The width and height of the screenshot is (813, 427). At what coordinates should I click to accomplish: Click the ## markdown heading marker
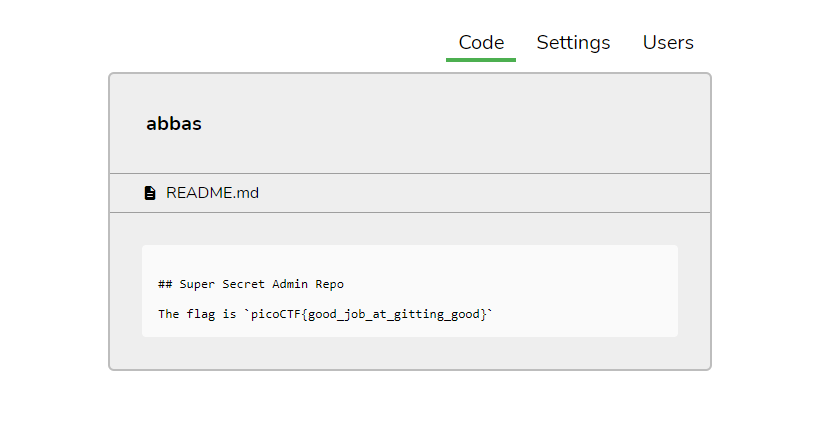[x=165, y=284]
